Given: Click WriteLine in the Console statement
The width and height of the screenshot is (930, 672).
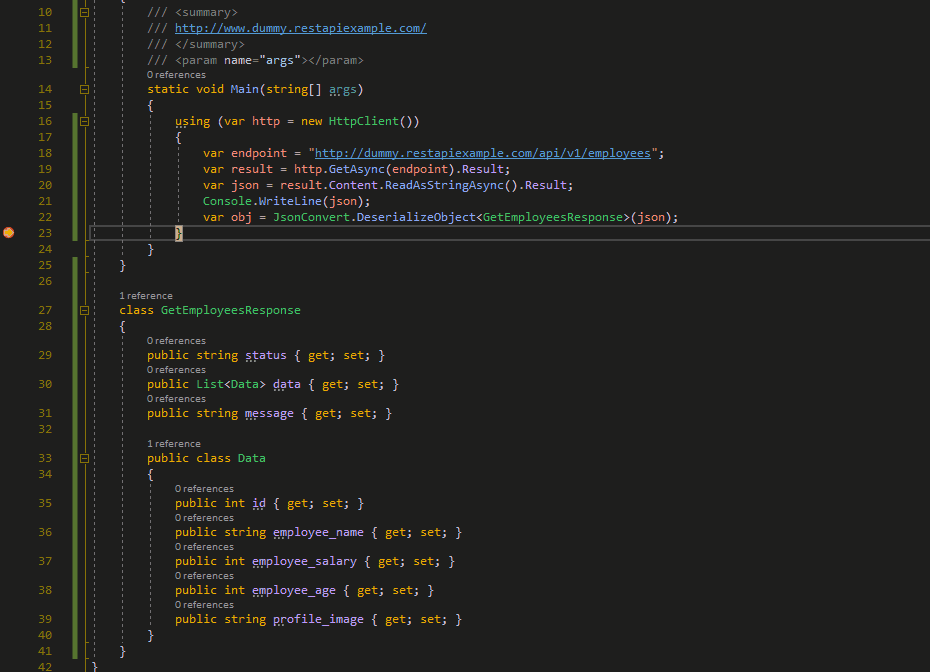Looking at the screenshot, I should pos(290,201).
